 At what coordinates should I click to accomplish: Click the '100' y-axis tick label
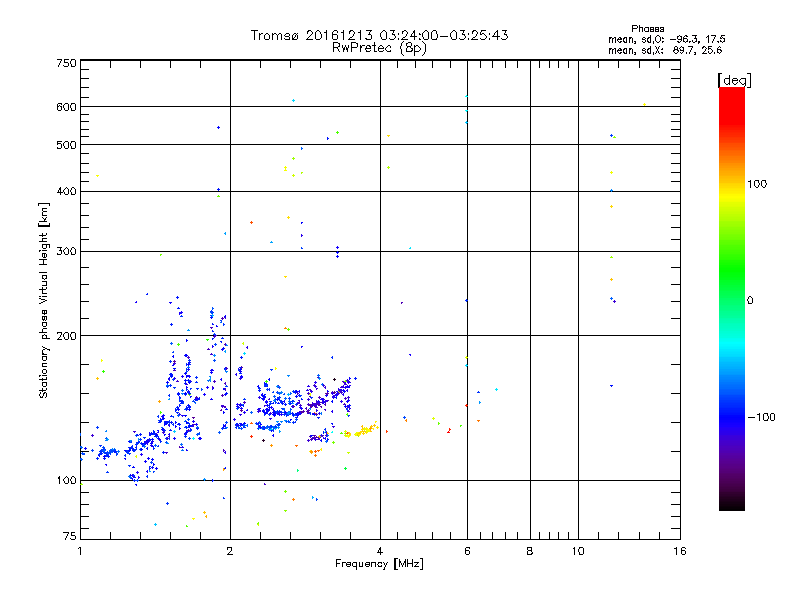tap(66, 481)
